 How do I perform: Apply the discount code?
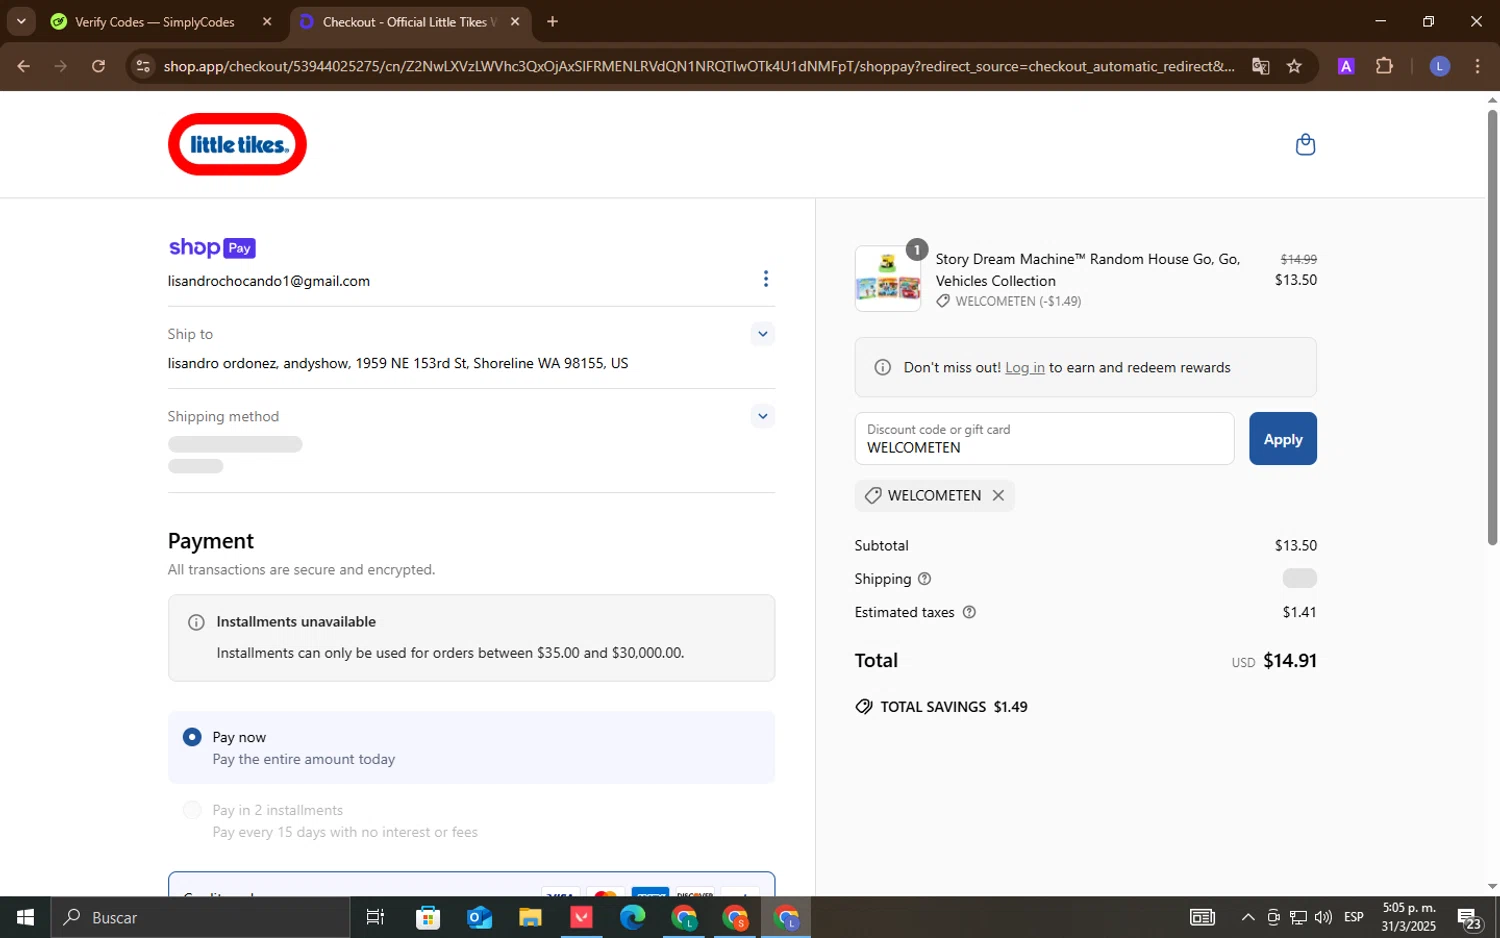coord(1283,439)
